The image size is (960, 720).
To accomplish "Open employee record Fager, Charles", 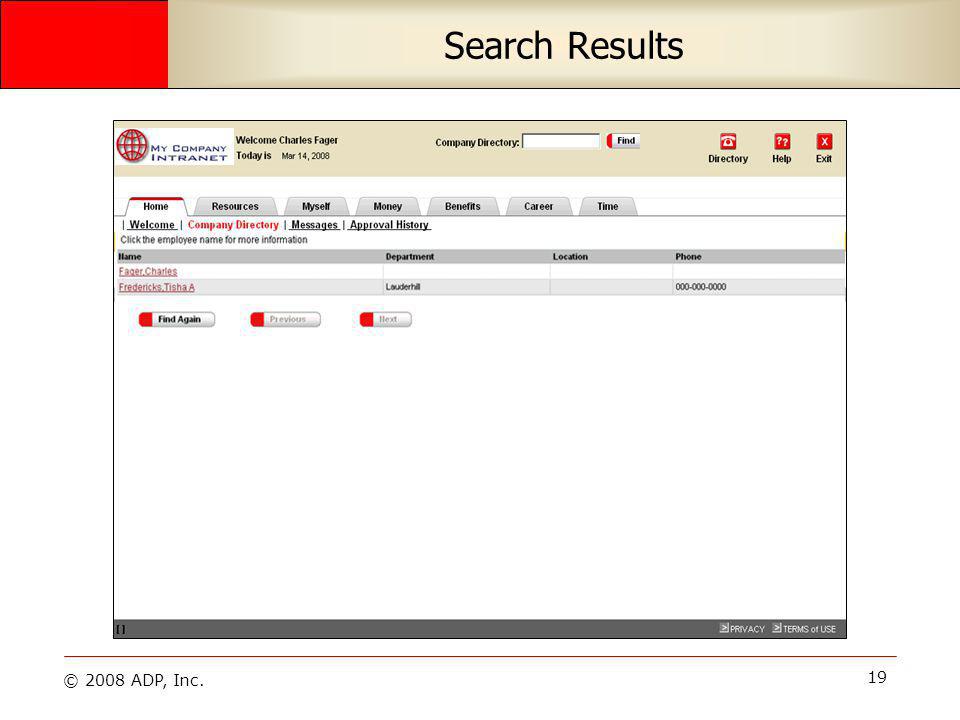I will [148, 271].
